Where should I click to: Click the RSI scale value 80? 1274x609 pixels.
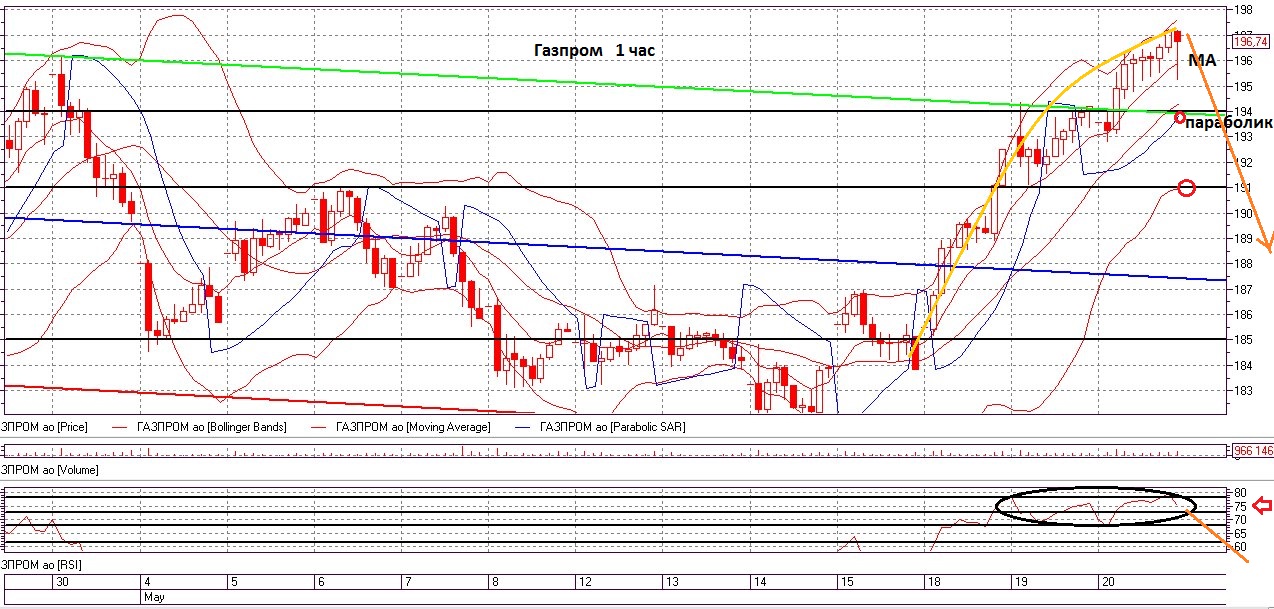click(1241, 493)
